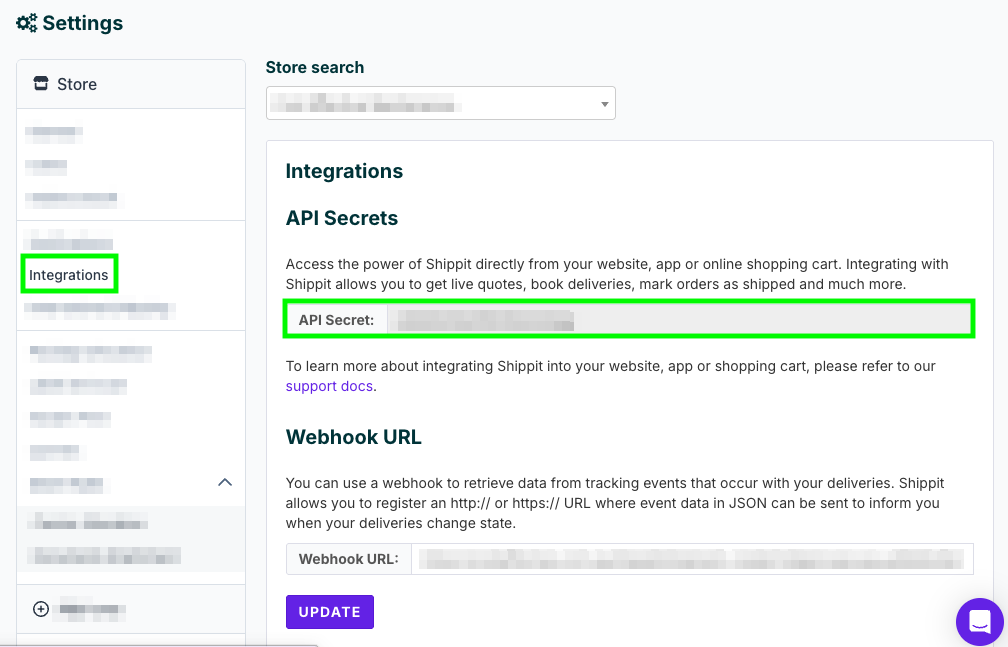Click the 'Webhook URL:' field label
Viewport: 1008px width, 647px height.
tap(348, 559)
